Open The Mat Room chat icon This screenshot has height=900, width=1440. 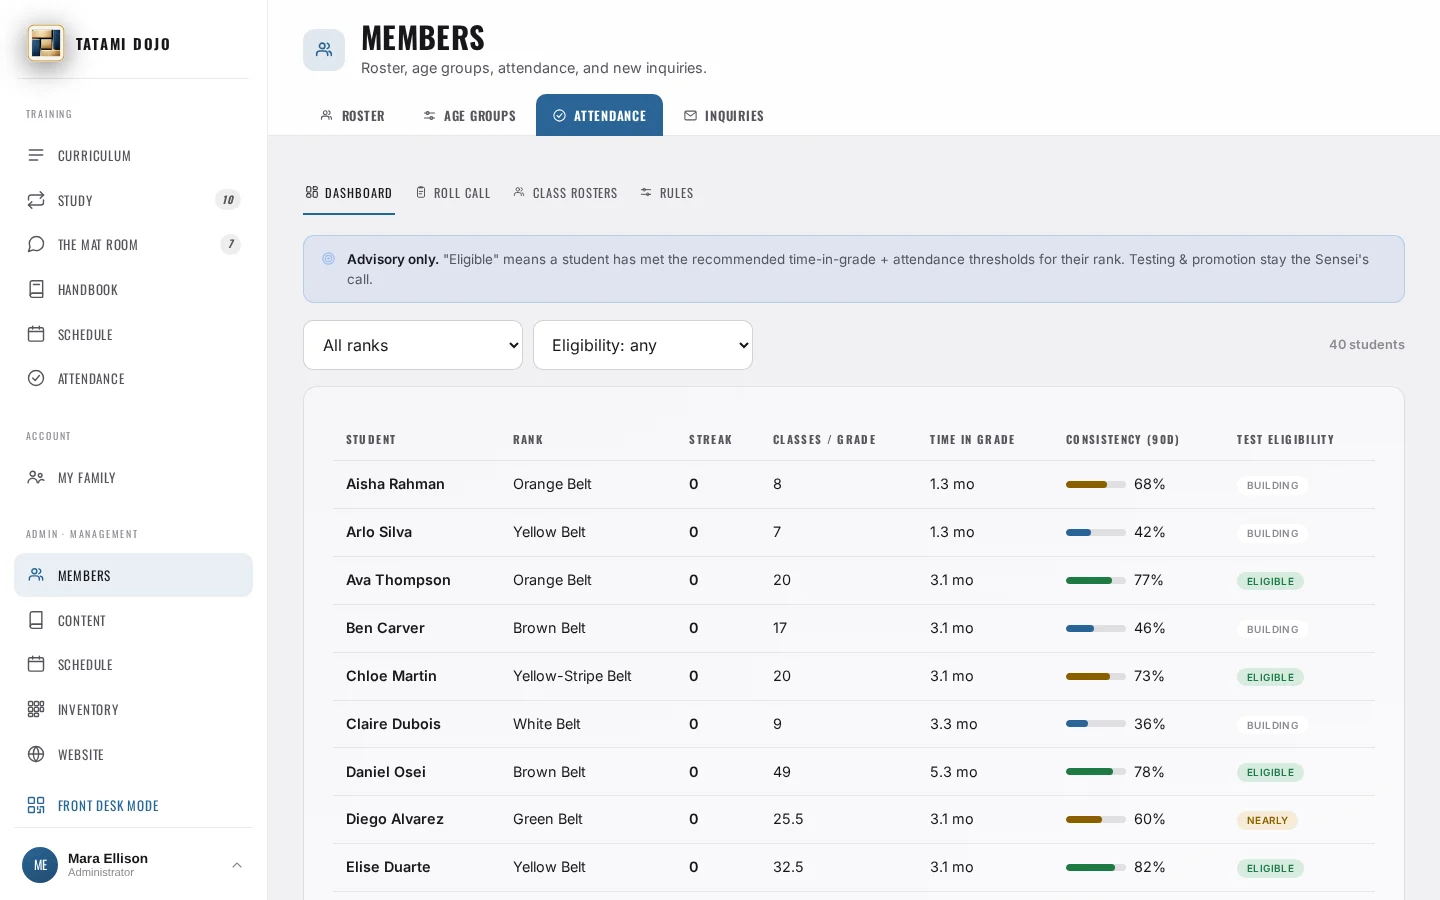[36, 244]
